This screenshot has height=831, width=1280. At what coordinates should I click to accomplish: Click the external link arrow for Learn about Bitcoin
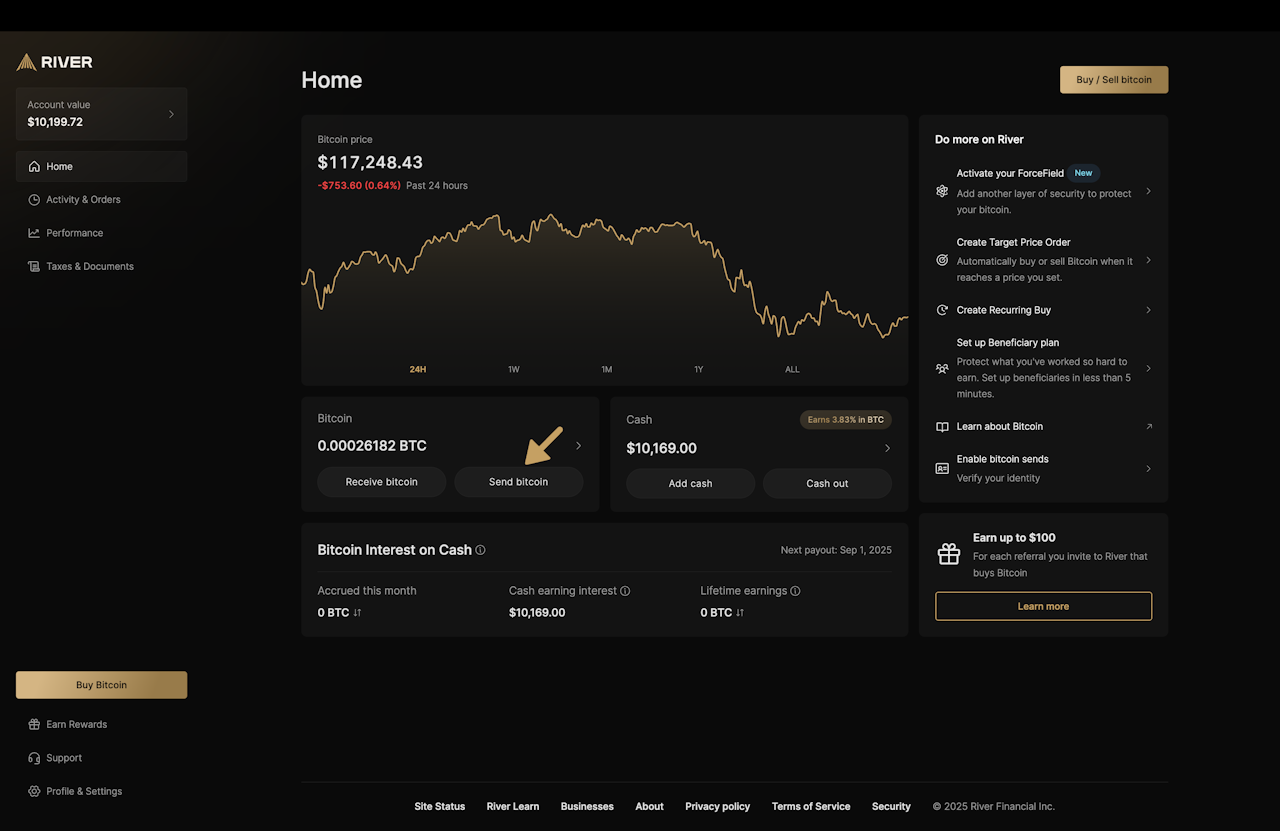(x=1148, y=426)
